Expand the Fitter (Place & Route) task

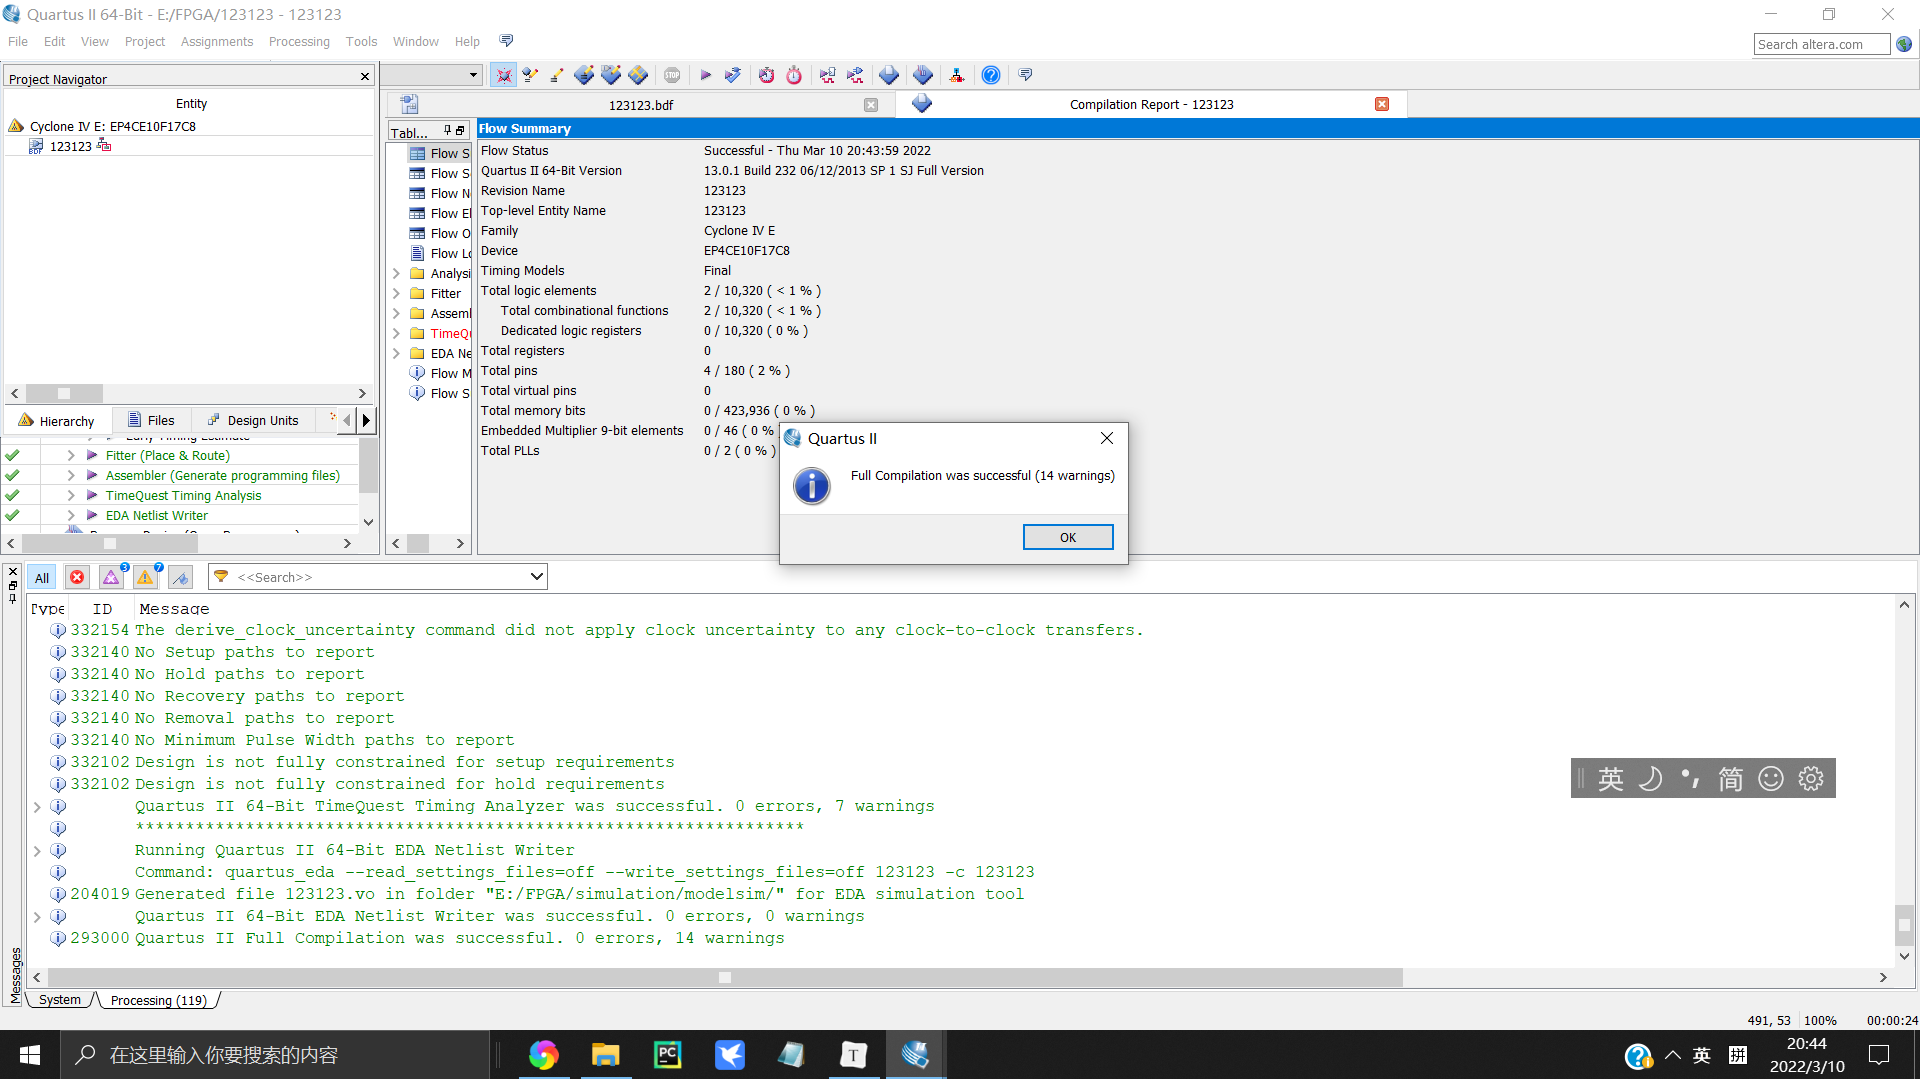tap(71, 455)
